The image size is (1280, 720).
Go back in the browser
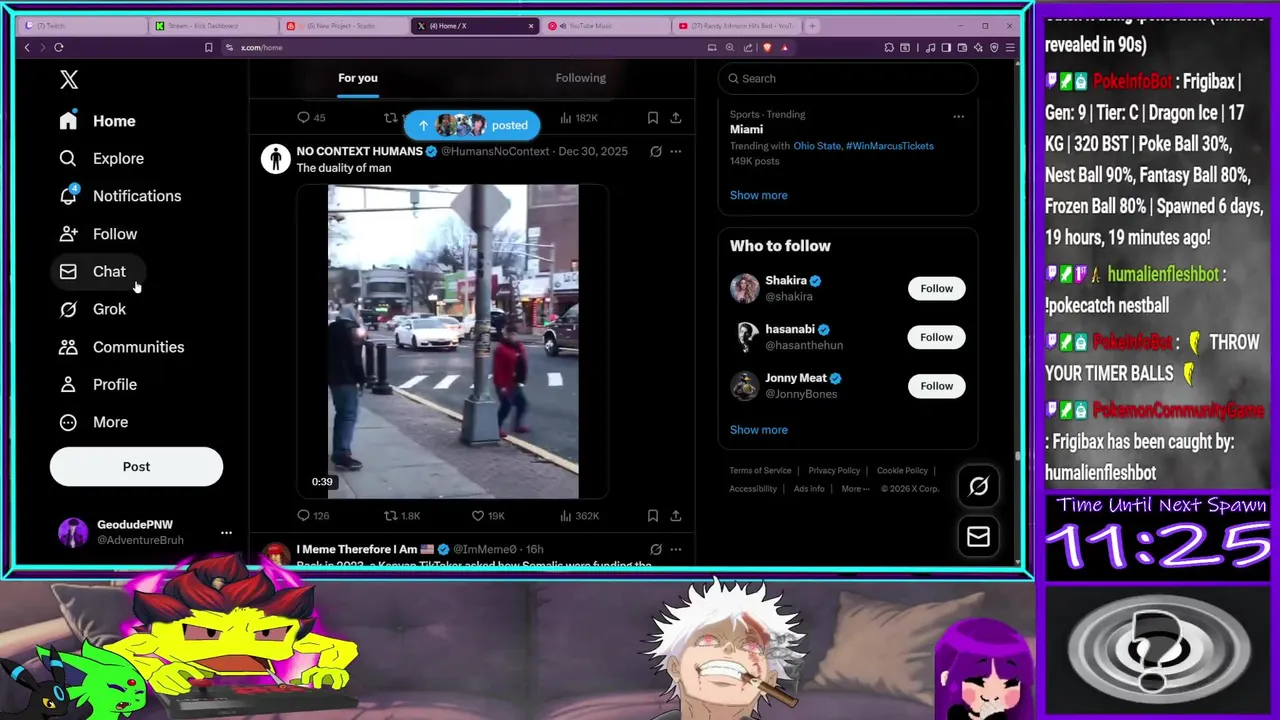click(27, 47)
